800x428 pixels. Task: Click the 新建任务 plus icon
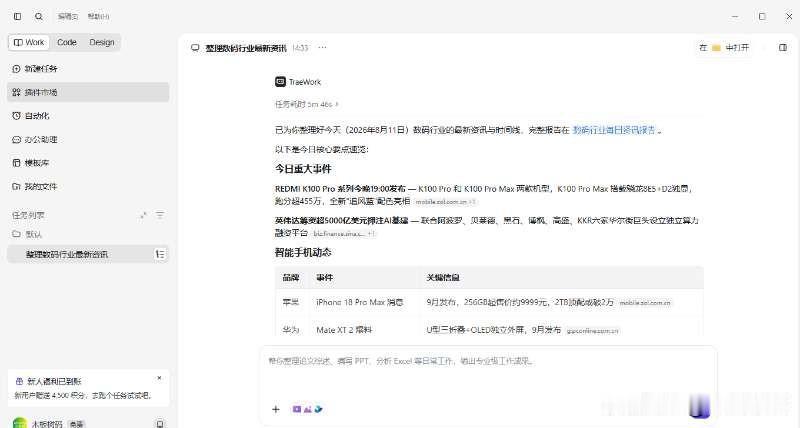tap(16, 68)
